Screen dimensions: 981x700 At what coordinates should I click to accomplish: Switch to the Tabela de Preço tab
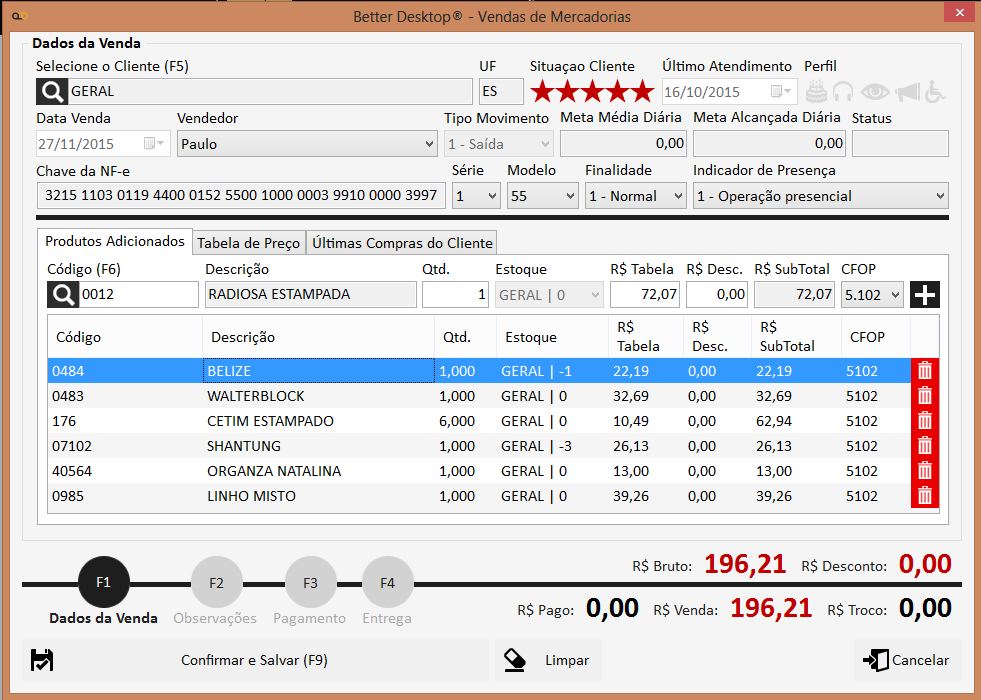[247, 243]
